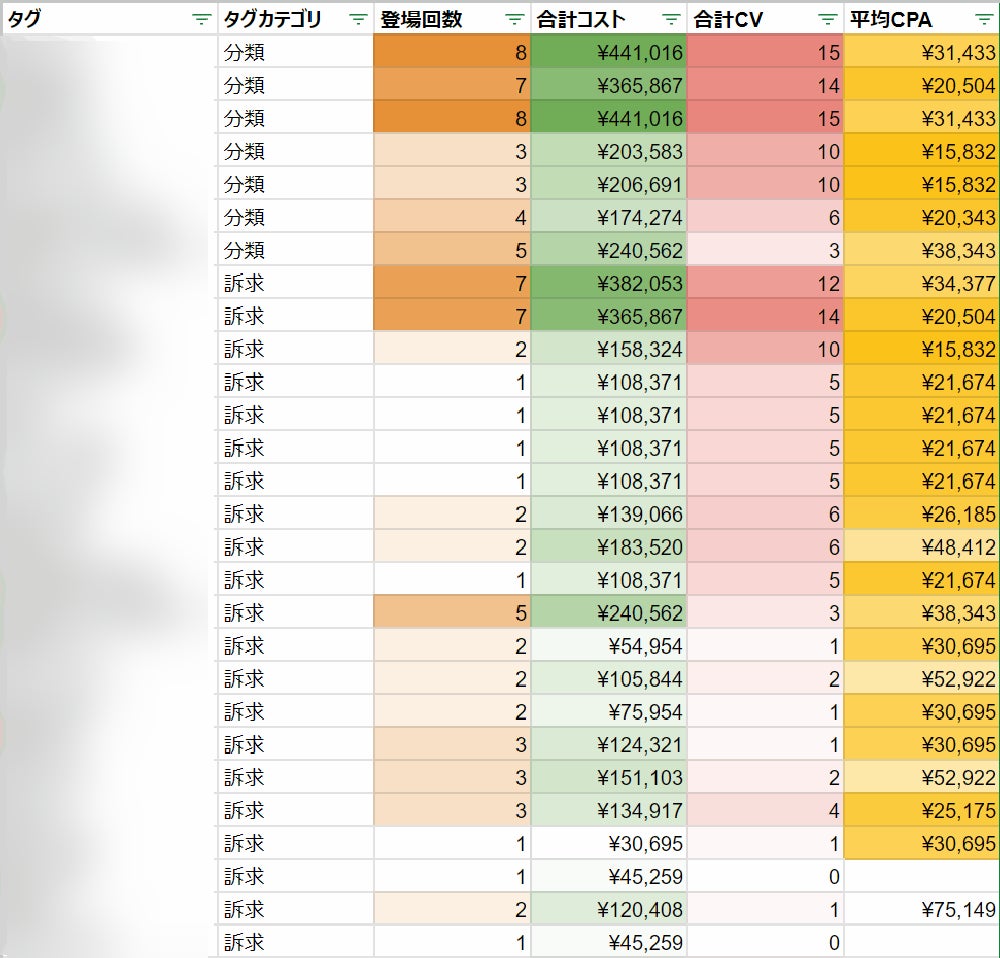Image resolution: width=1000 pixels, height=958 pixels.
Task: Select the ¥174,274 cost cell
Action: (608, 217)
